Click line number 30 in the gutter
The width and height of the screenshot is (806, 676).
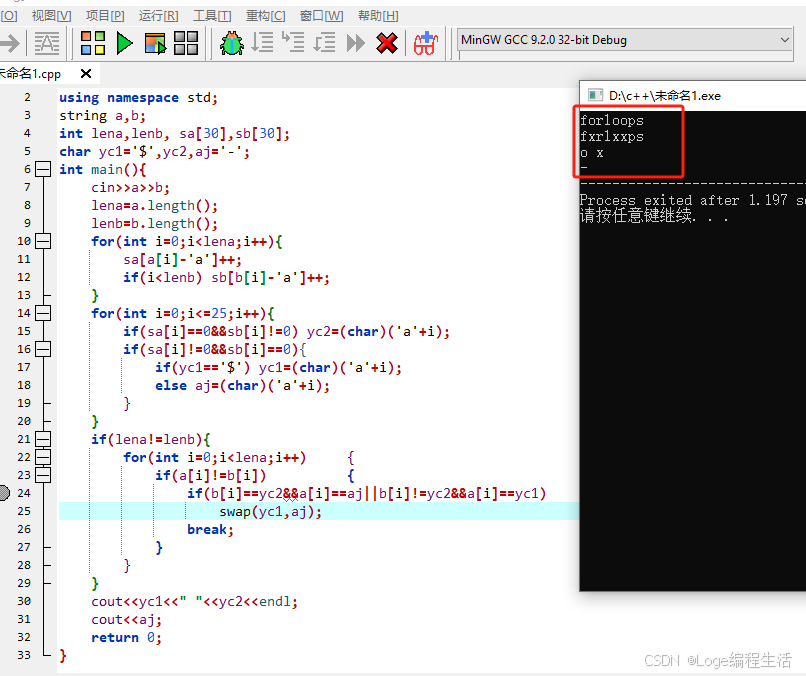24,601
